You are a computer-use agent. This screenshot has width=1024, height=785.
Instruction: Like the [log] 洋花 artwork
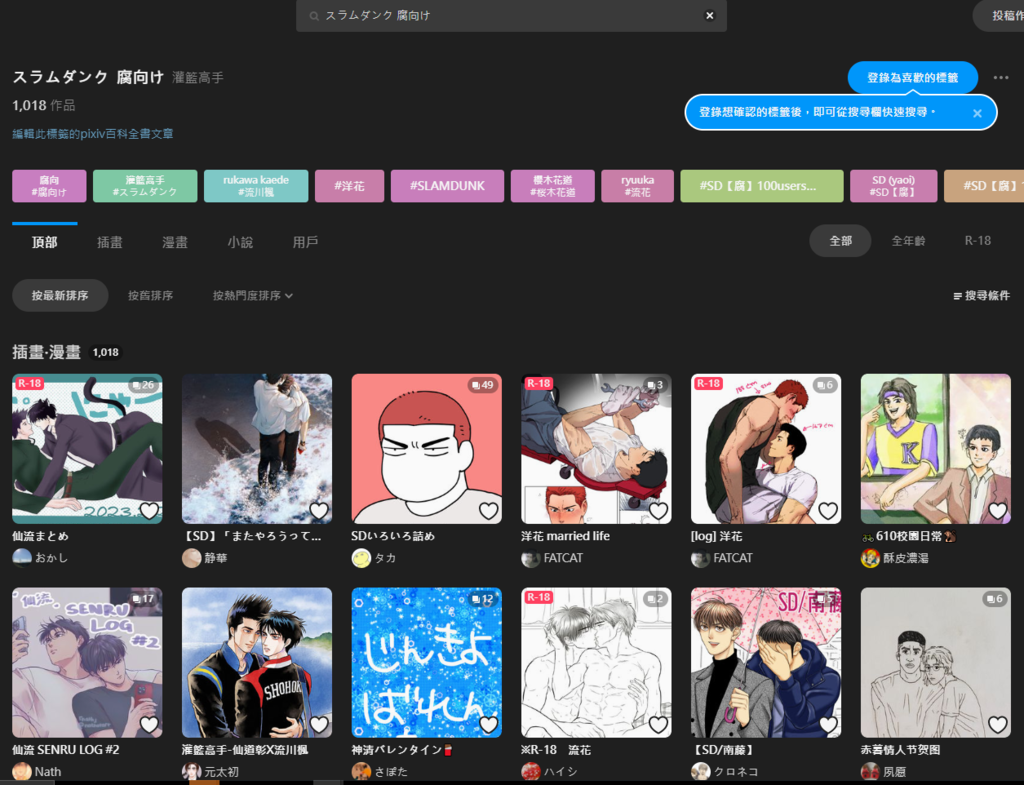pyautogui.click(x=828, y=510)
